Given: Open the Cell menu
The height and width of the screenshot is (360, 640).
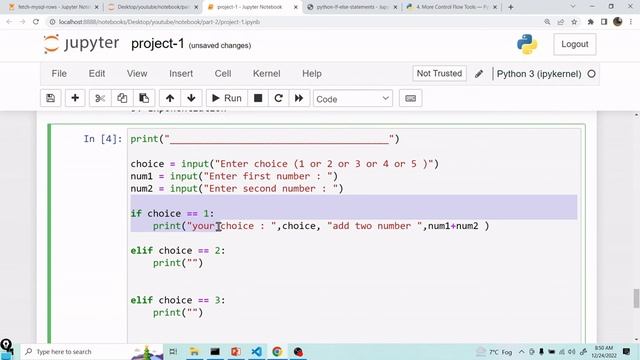Looking at the screenshot, I should [223, 73].
